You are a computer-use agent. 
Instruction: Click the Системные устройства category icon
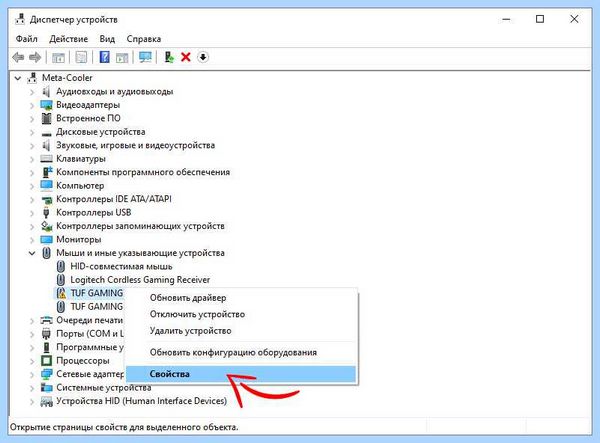click(x=46, y=388)
